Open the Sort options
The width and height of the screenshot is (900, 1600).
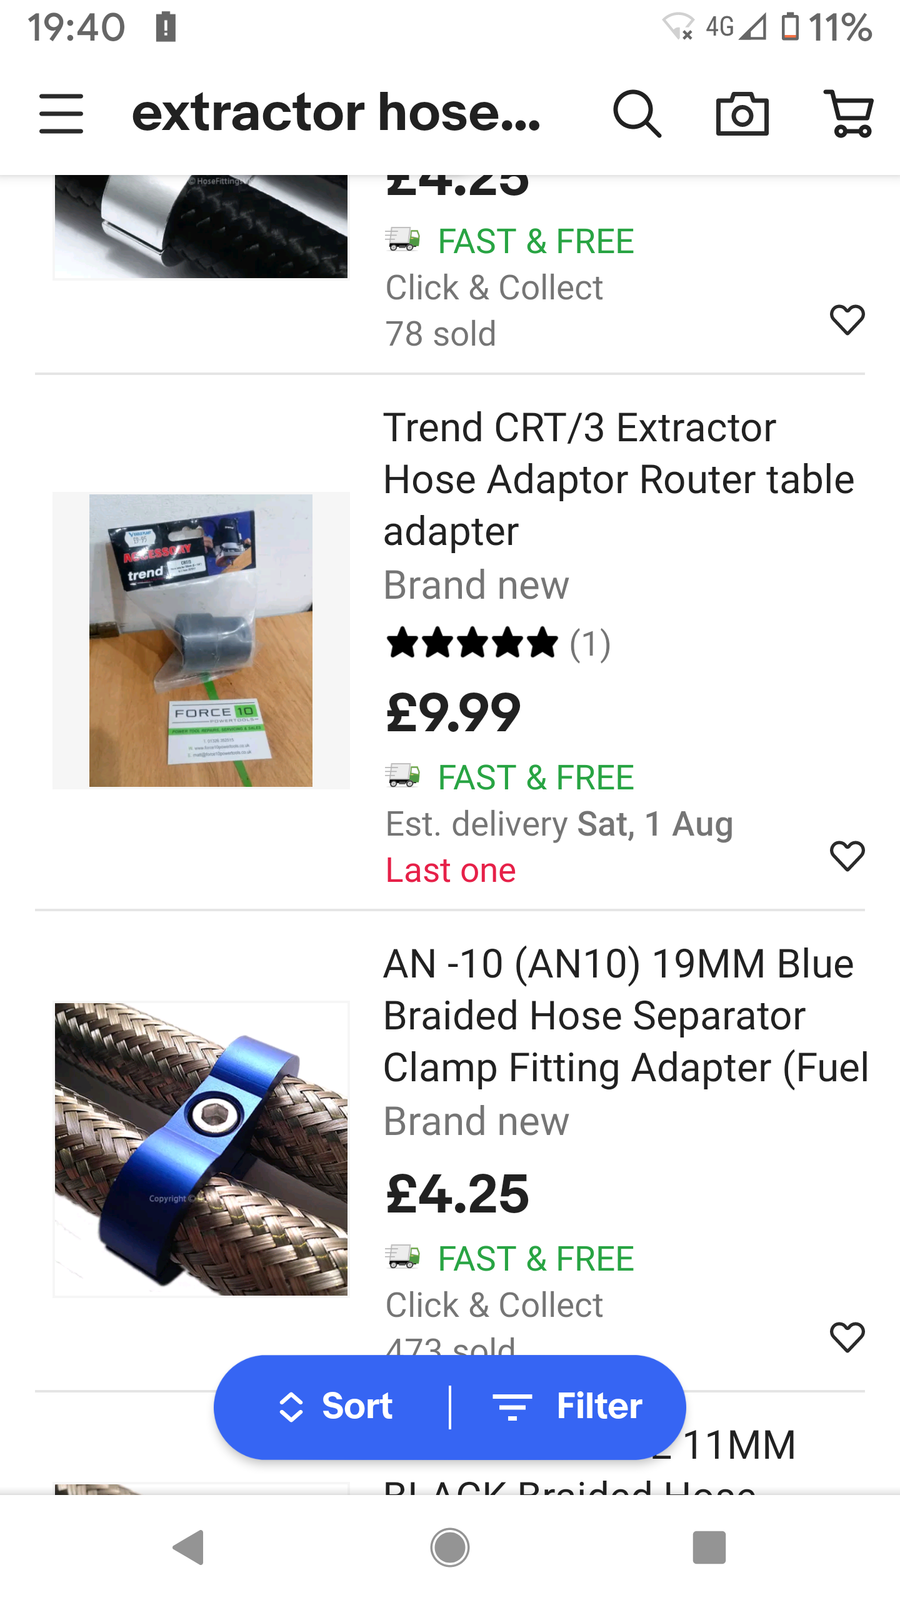pyautogui.click(x=336, y=1407)
